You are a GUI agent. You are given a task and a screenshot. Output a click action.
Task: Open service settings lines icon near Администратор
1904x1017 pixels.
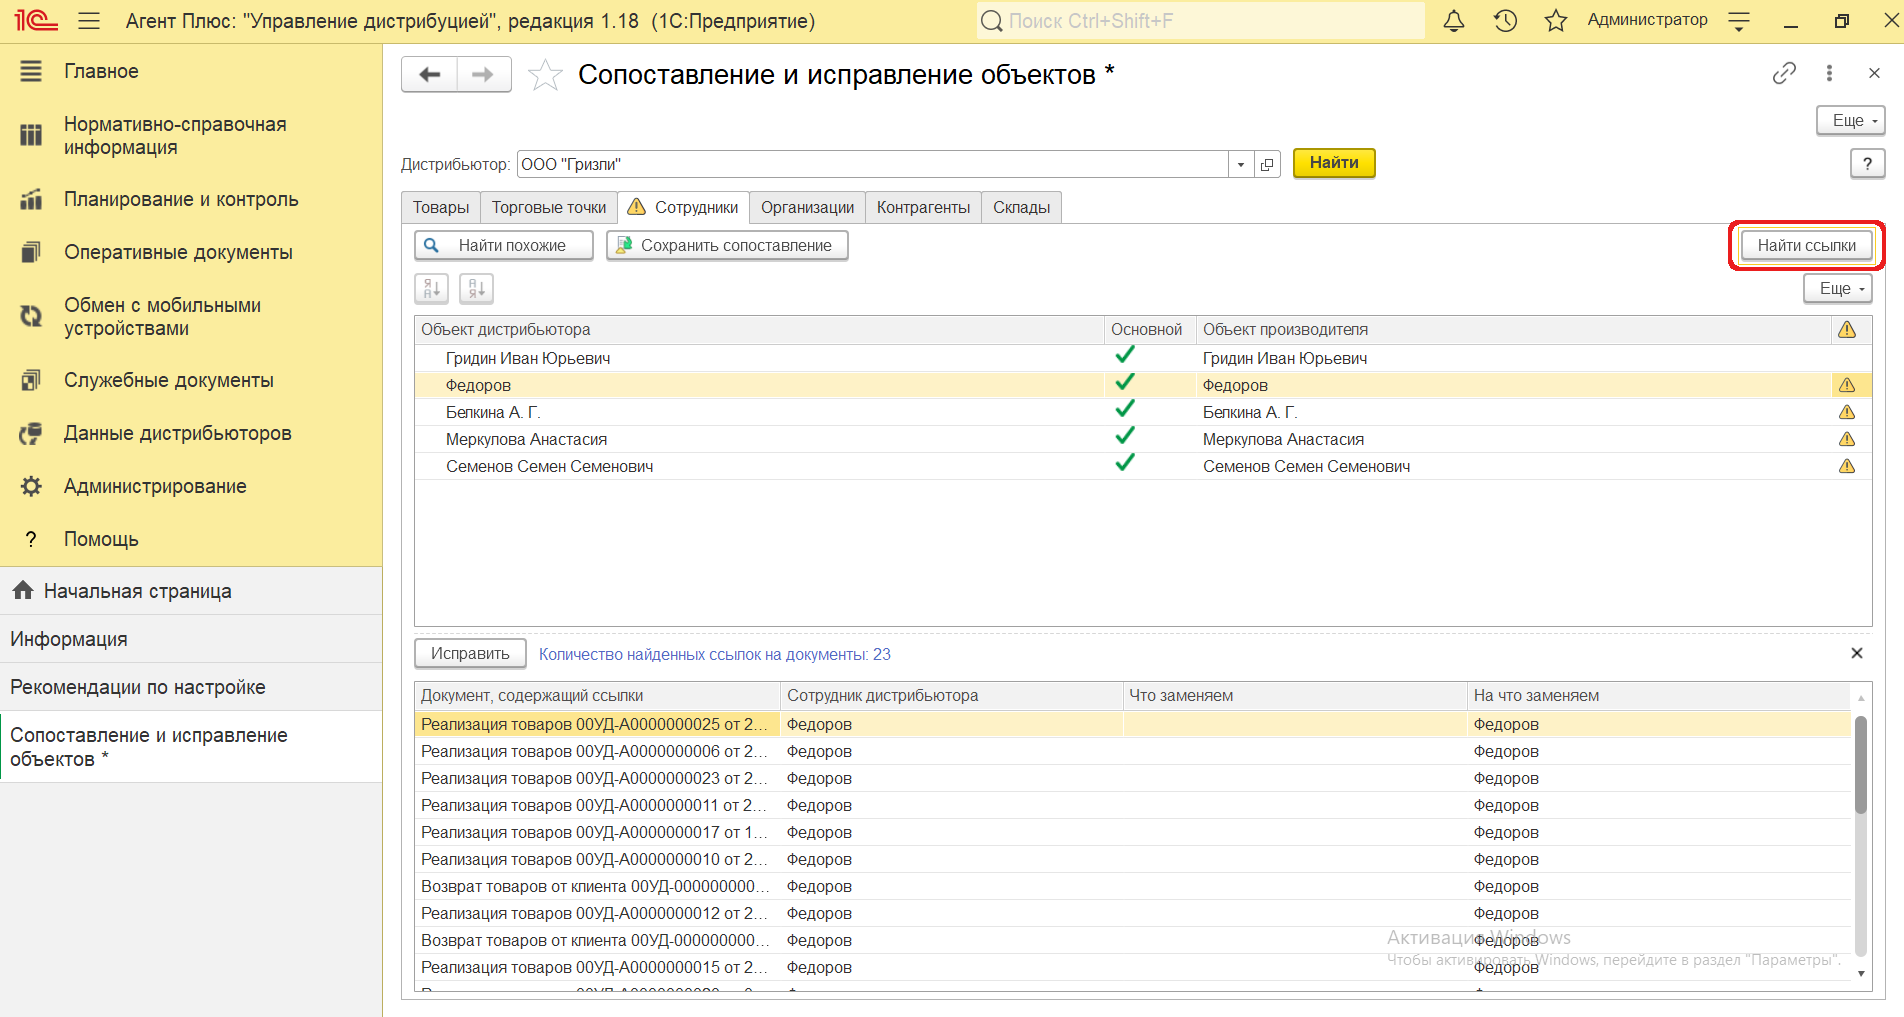1739,20
